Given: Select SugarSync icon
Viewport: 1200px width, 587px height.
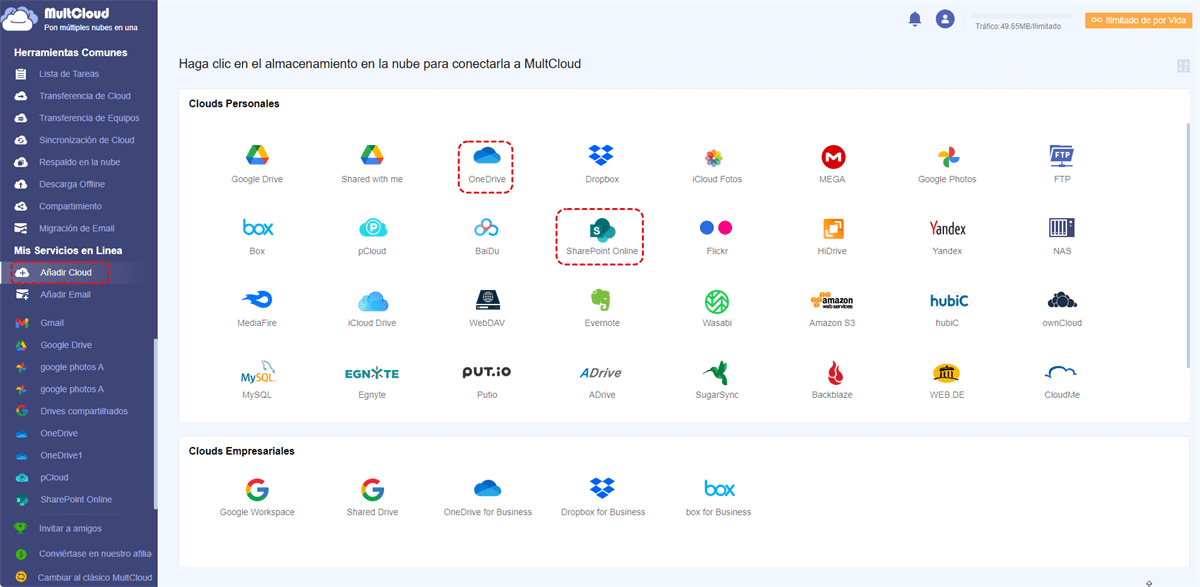Looking at the screenshot, I should [x=714, y=372].
